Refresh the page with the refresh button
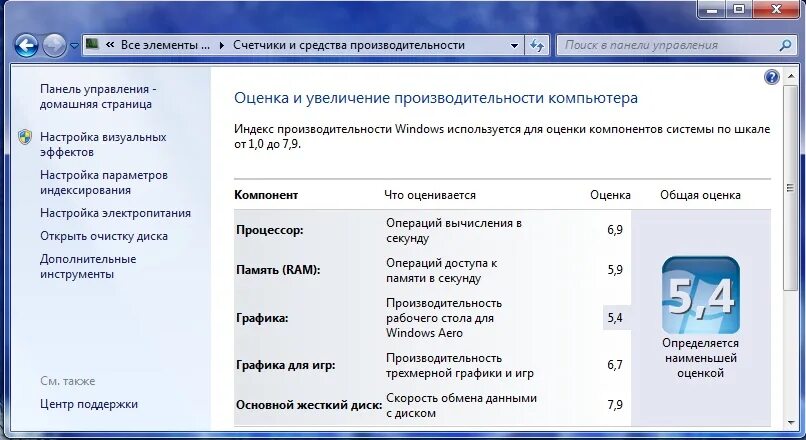The image size is (806, 440). (537, 45)
